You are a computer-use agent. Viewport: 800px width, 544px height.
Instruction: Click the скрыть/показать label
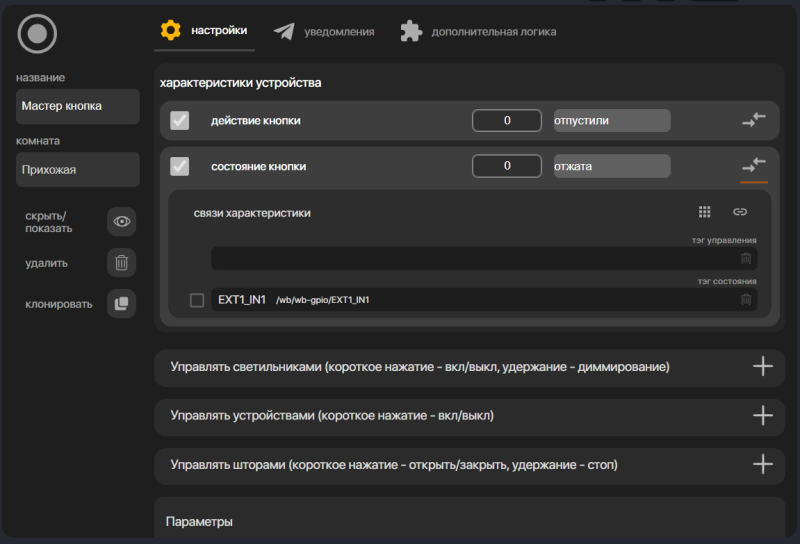(48, 222)
